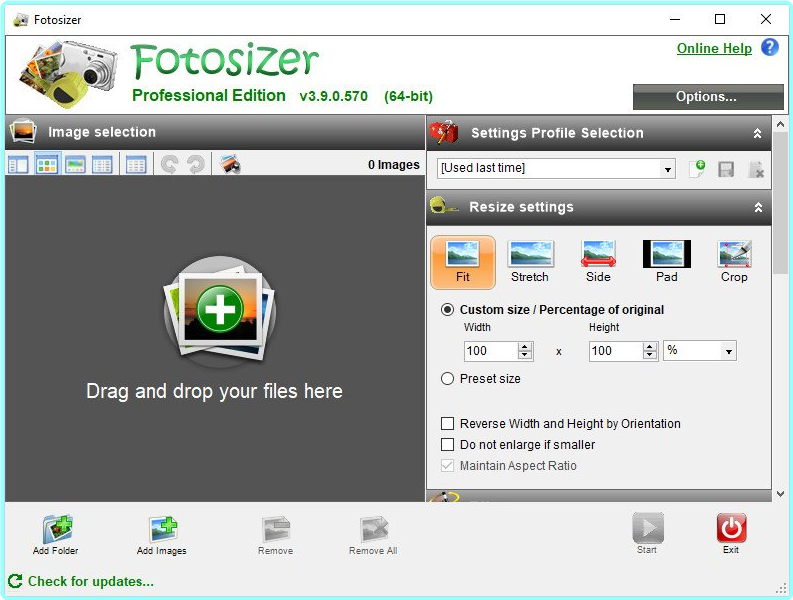Viewport: 793px width, 600px height.
Task: Click the Add Images icon
Action: point(162,530)
